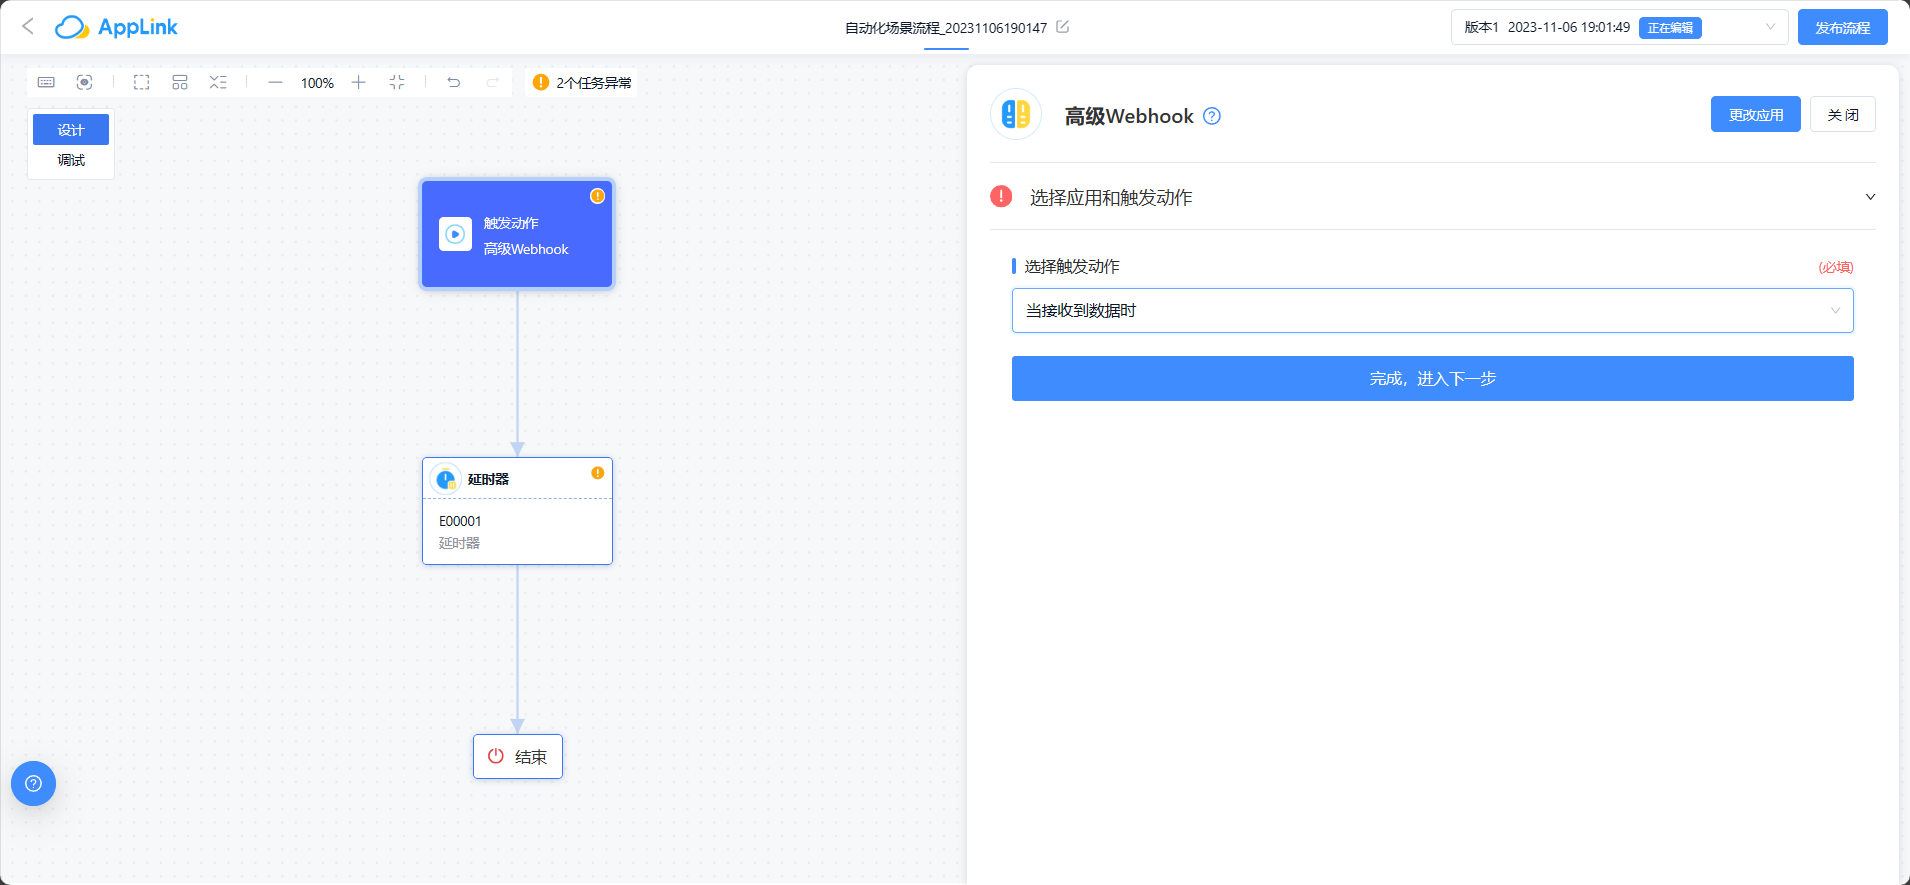Open the floating help button
This screenshot has height=885, width=1910.
pyautogui.click(x=33, y=783)
